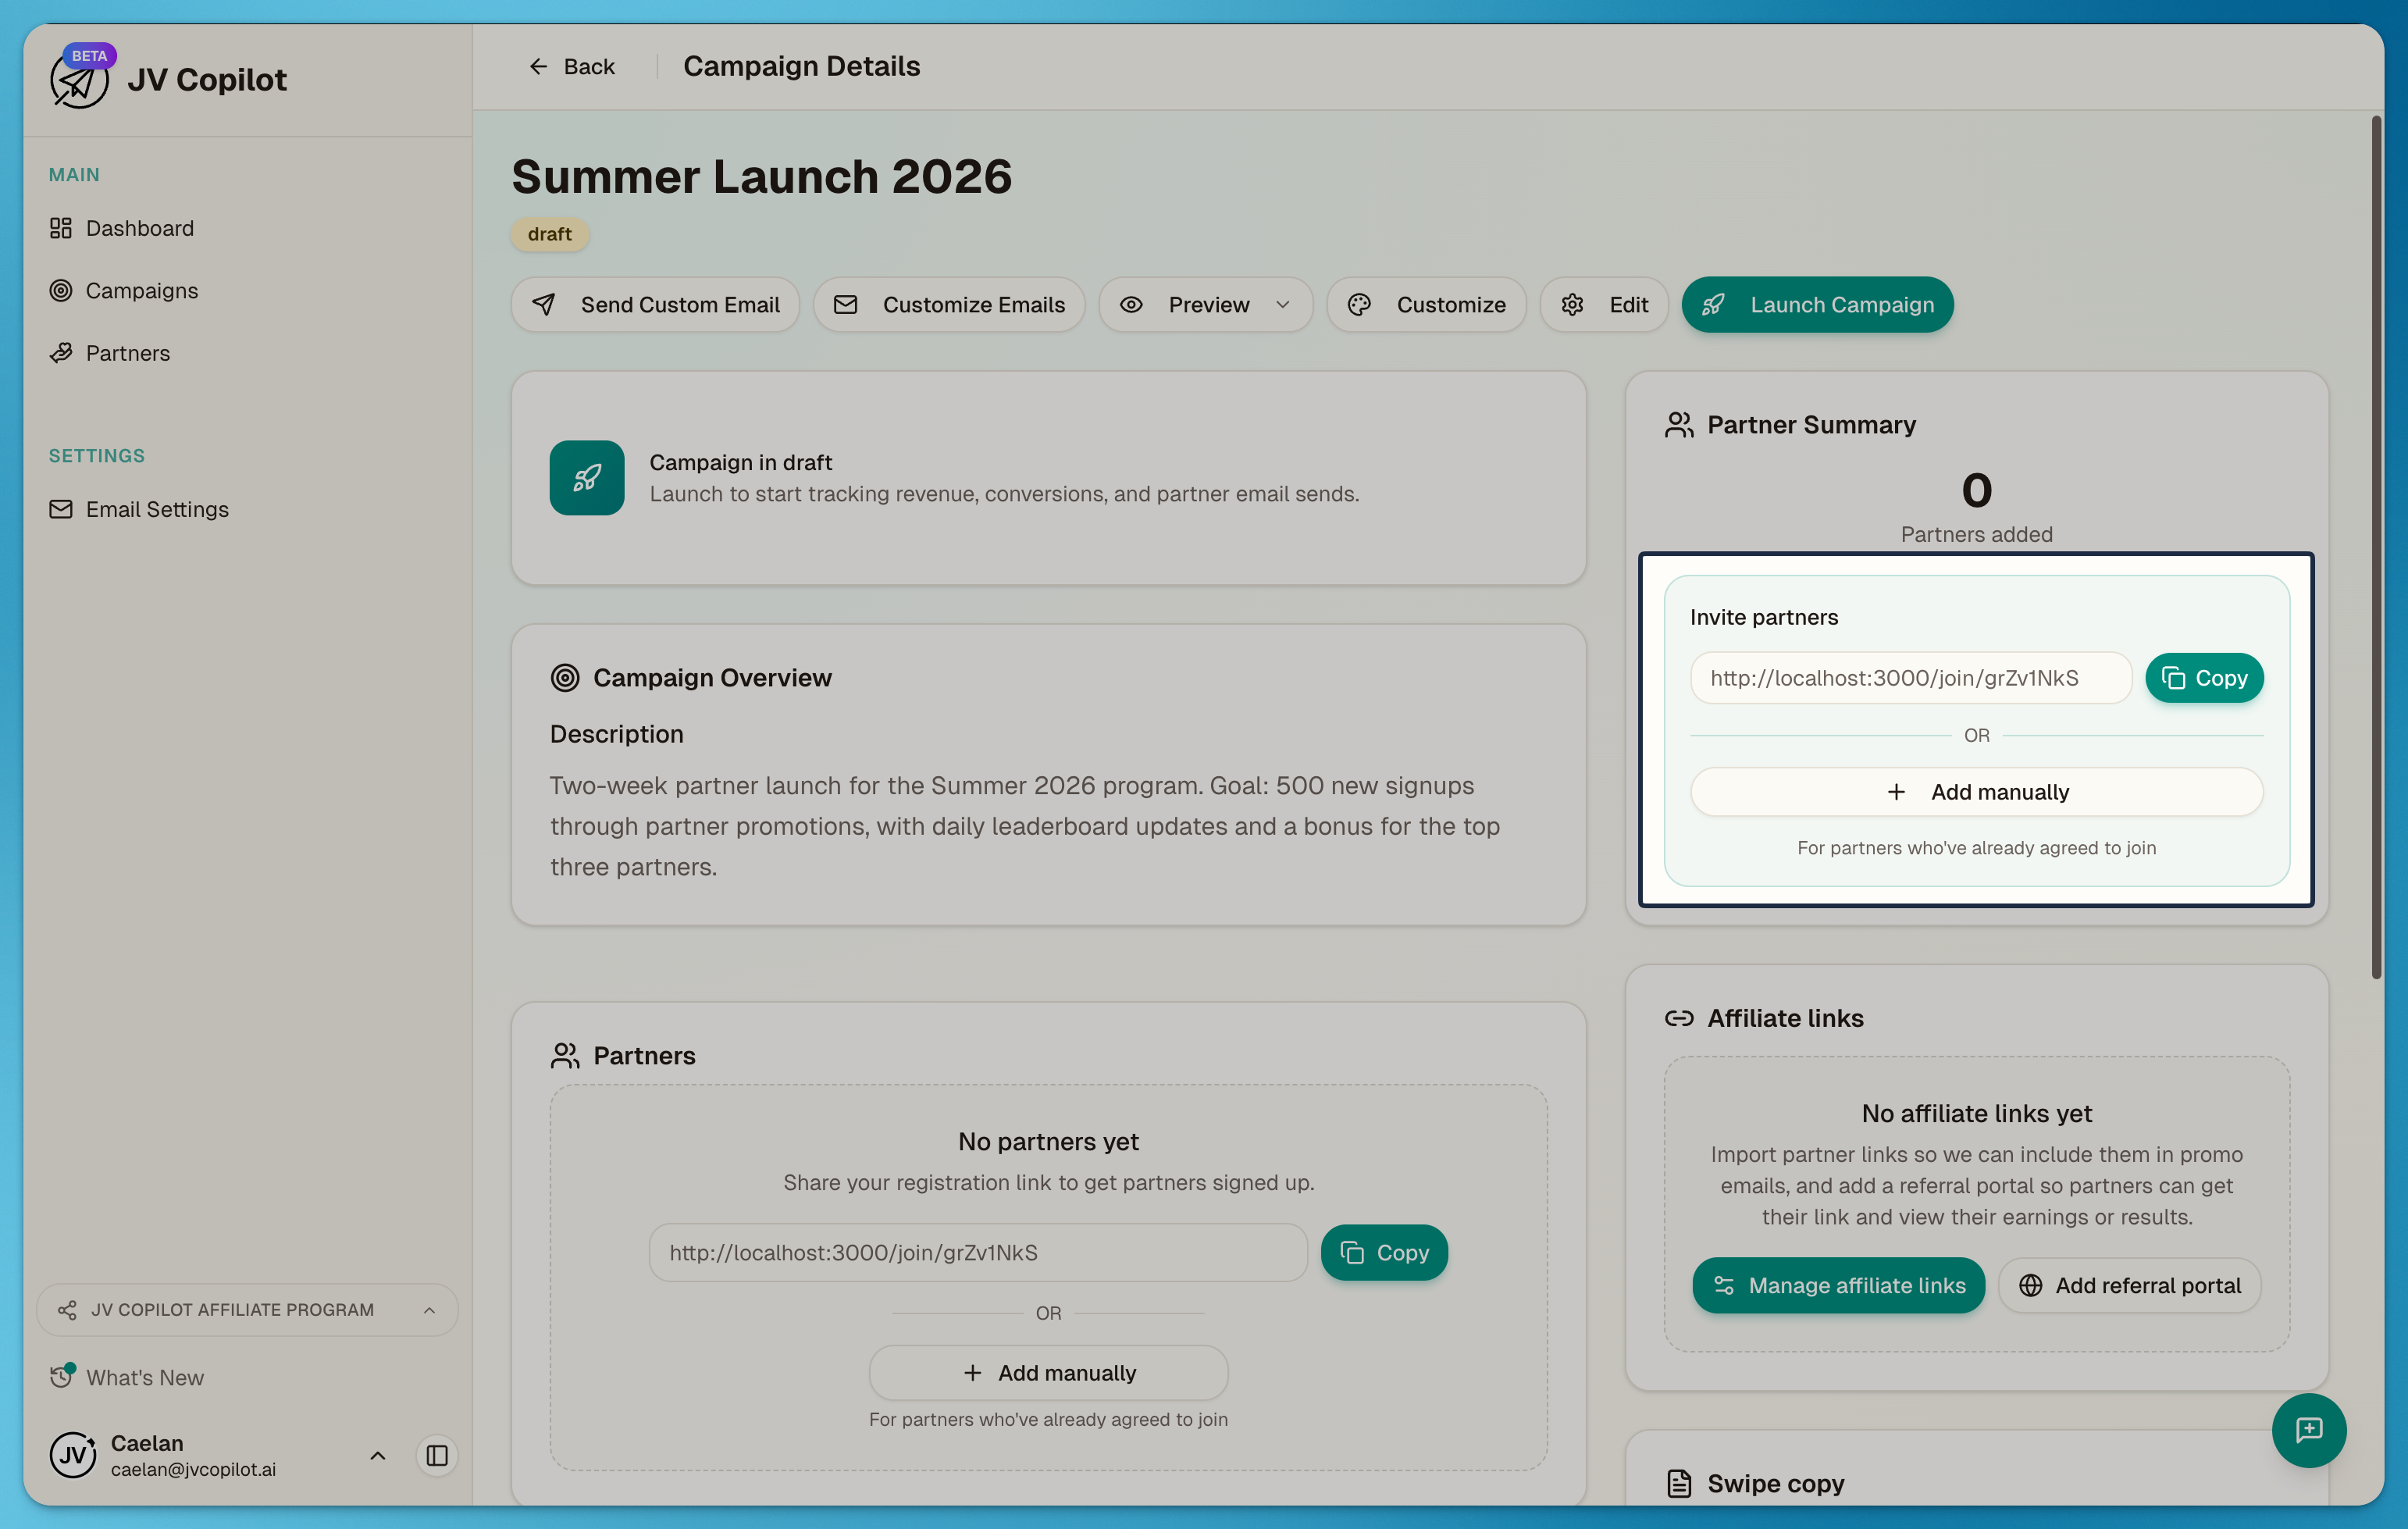The image size is (2408, 1529).
Task: Click the JV avatar for Caelan
Action: pyautogui.click(x=73, y=1455)
